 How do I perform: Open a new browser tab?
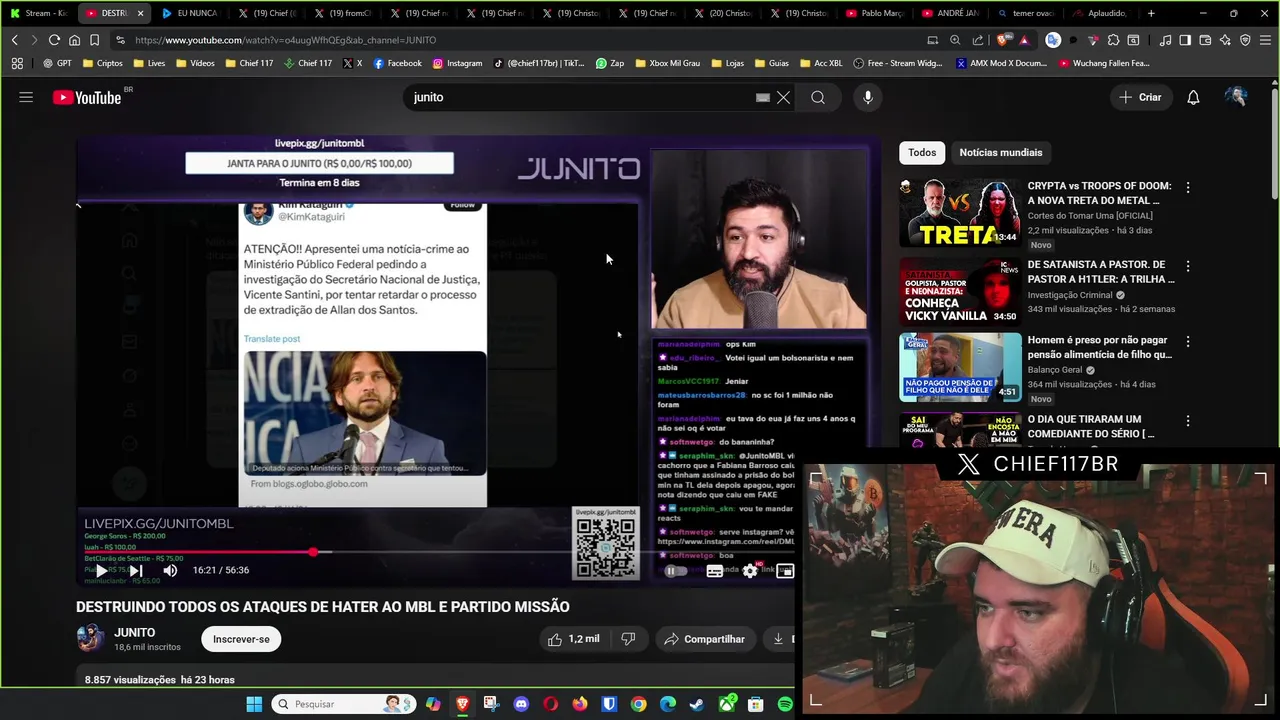[1151, 13]
